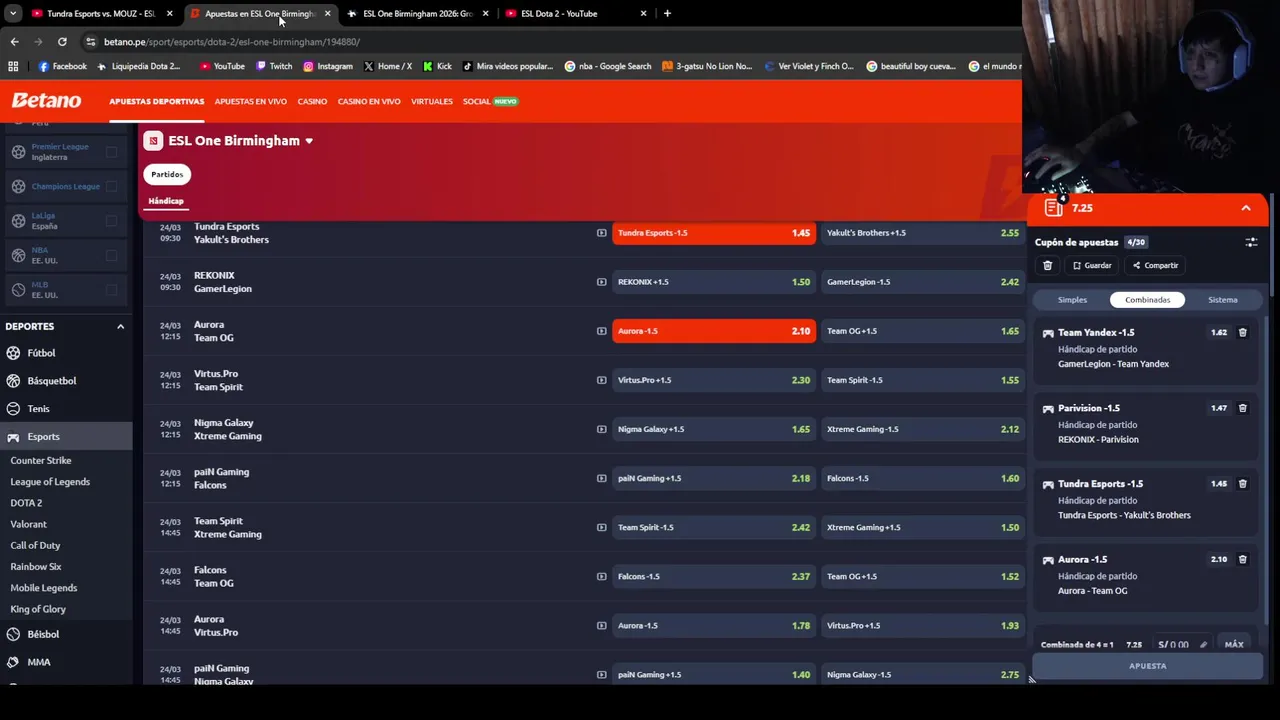
Task: Select Team Spirit -1.5 at 1.55
Action: (923, 380)
